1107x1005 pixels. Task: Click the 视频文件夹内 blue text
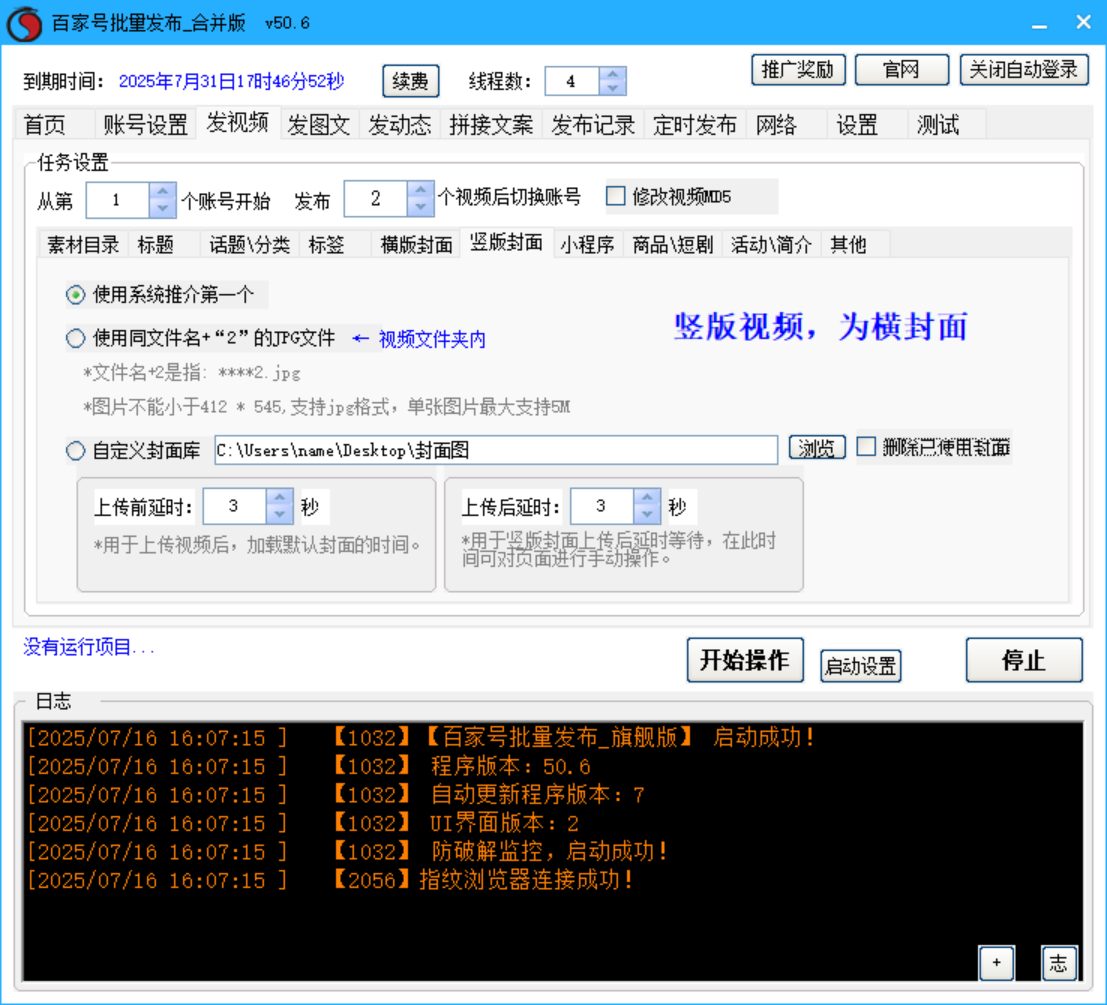tap(432, 339)
